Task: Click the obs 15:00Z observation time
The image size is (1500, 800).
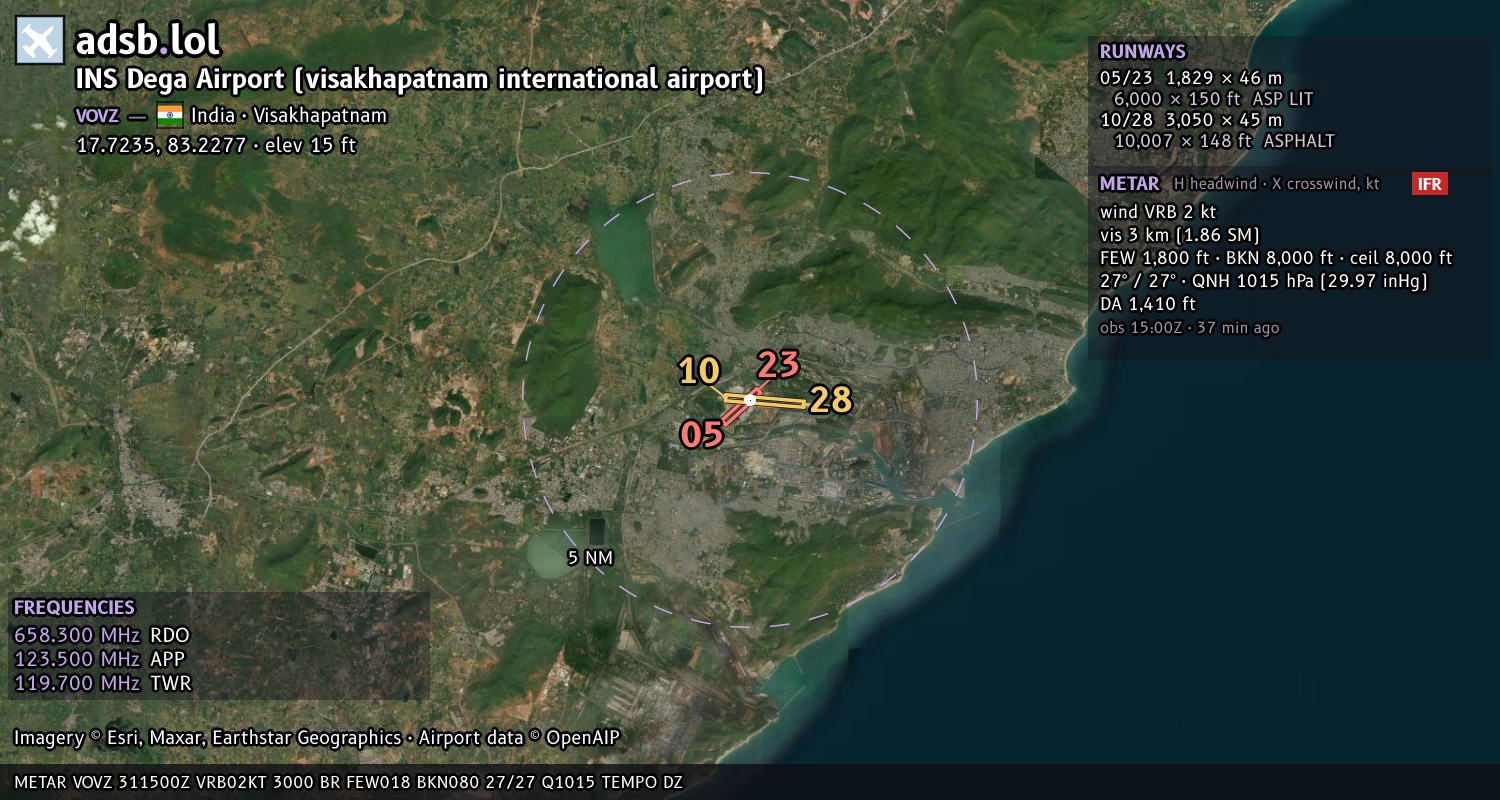Action: (1189, 328)
